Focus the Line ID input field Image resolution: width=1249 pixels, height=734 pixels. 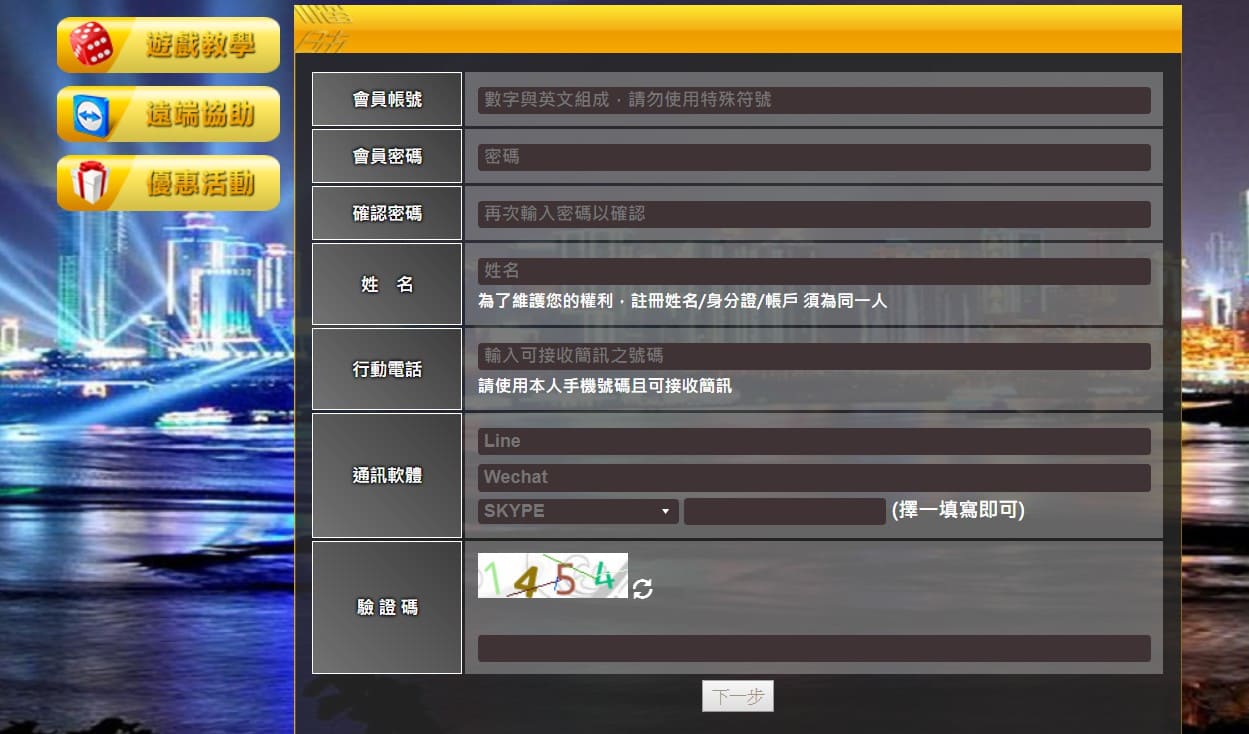tap(814, 441)
